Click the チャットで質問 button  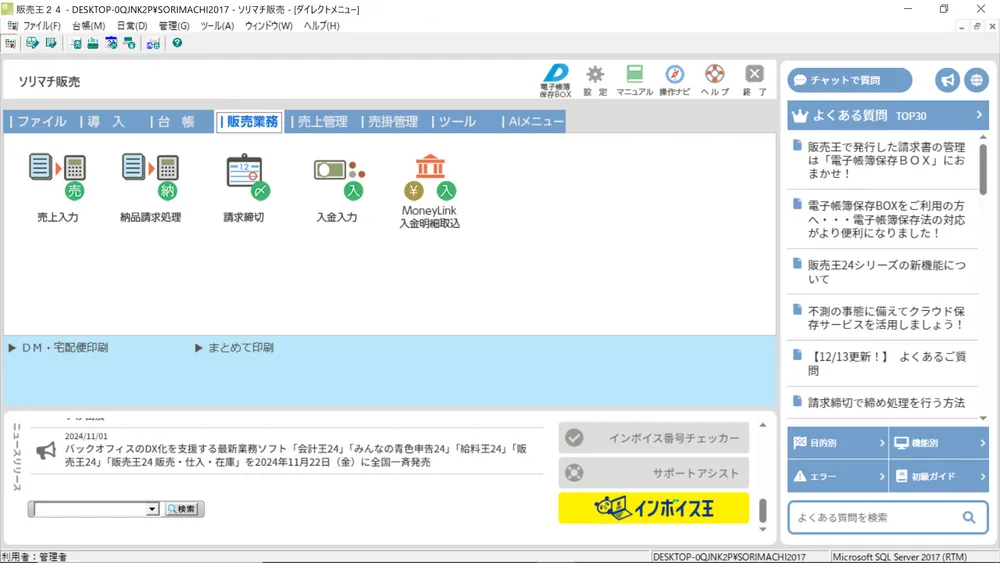tap(850, 80)
